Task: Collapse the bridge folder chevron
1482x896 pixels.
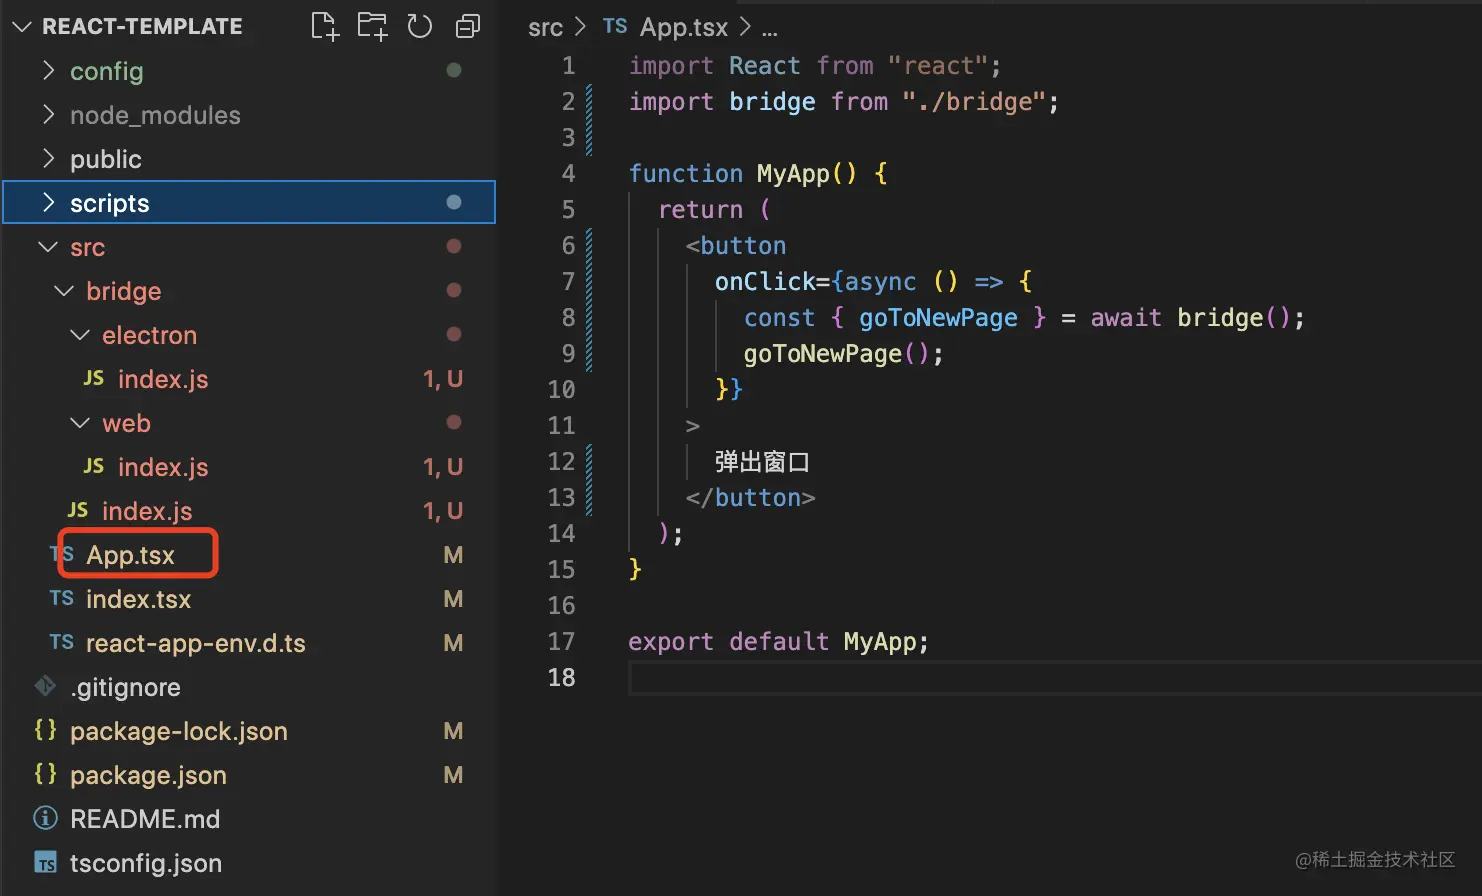Action: click(x=64, y=291)
